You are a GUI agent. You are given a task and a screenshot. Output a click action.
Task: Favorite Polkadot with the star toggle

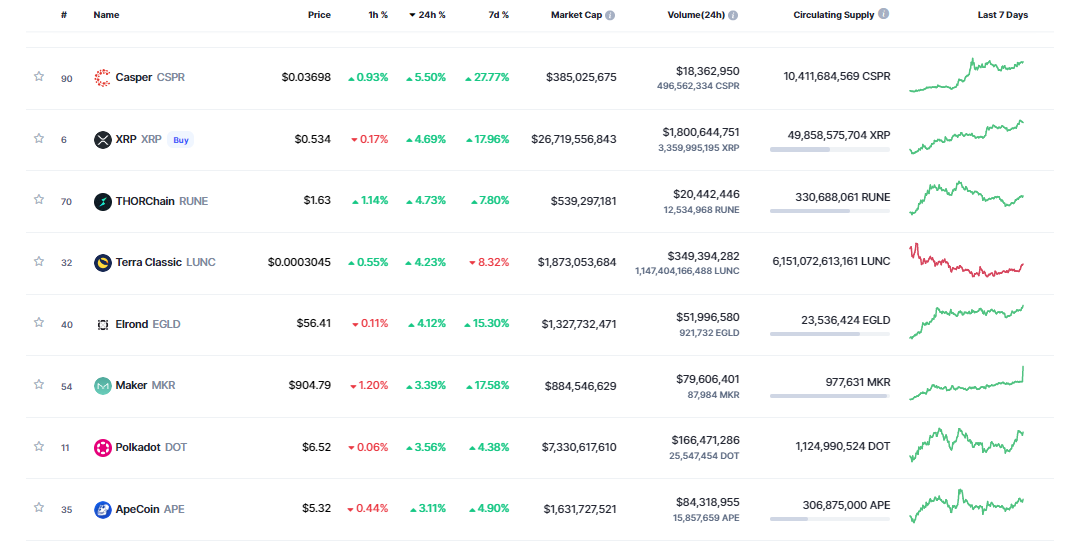click(39, 446)
